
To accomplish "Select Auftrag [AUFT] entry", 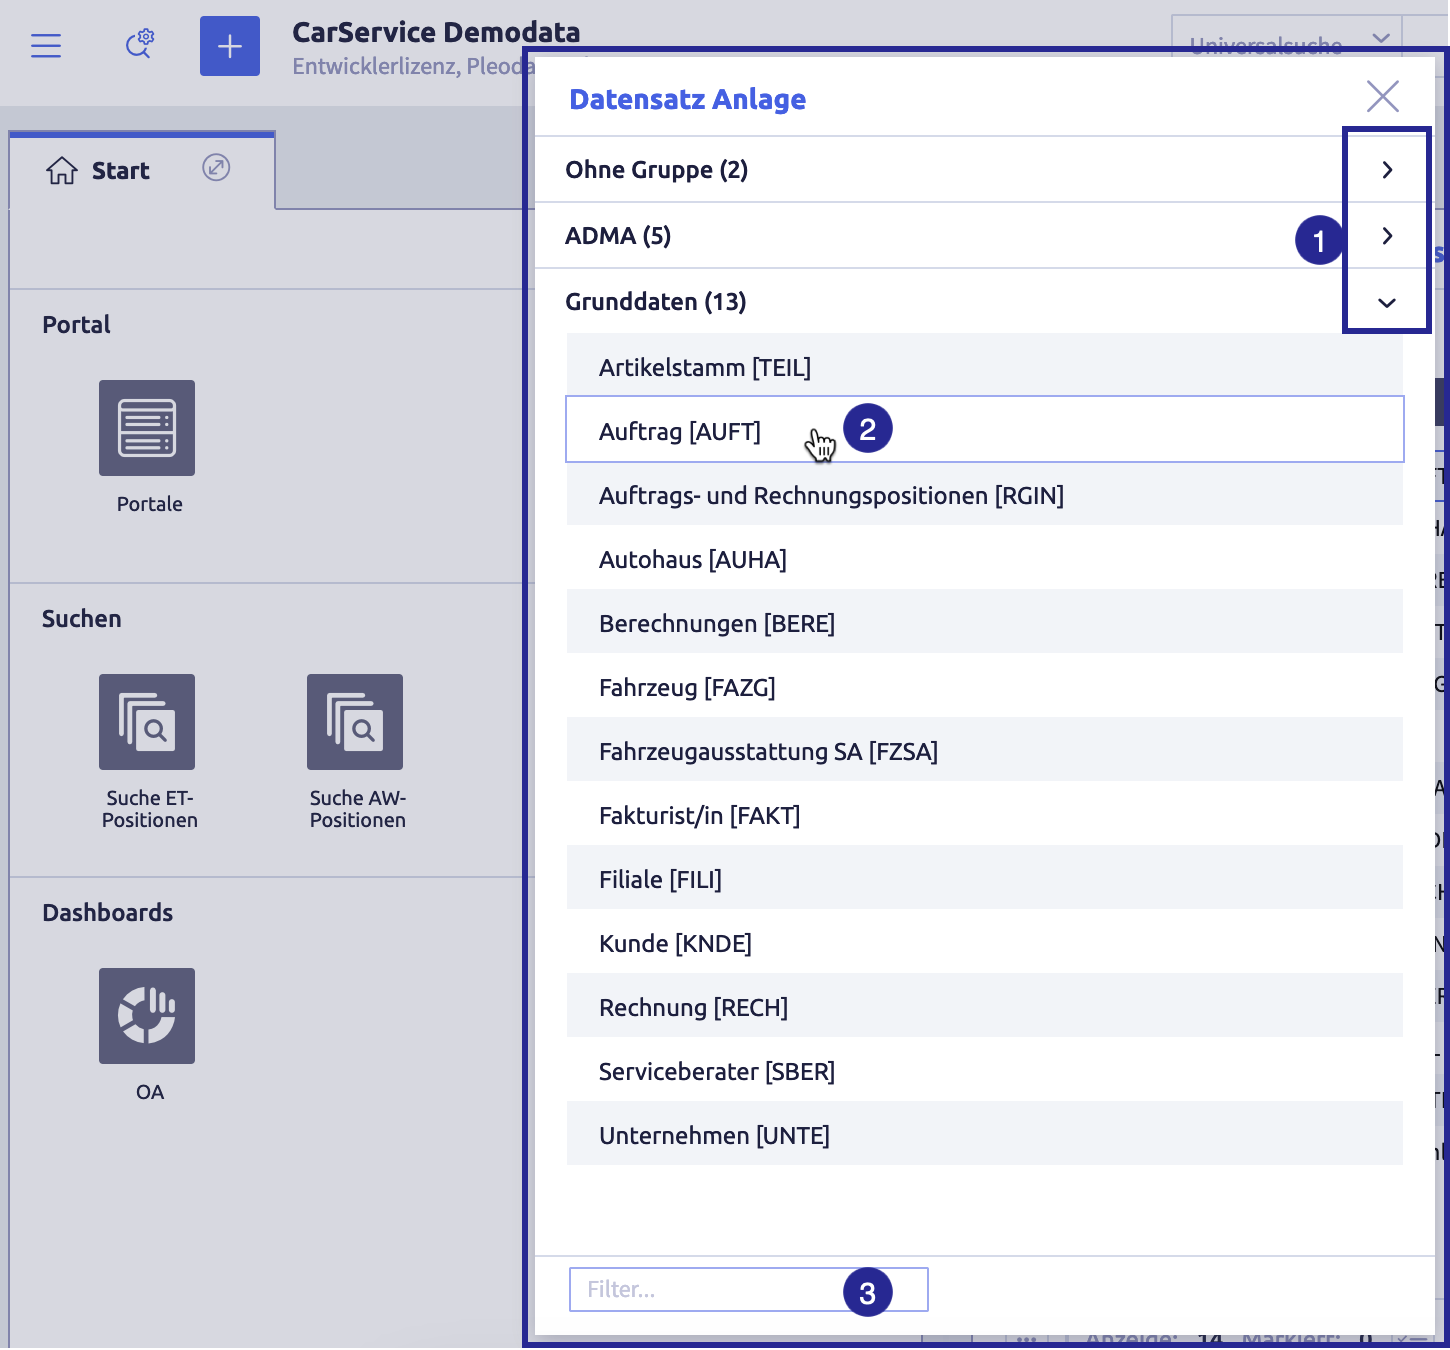I will point(985,430).
